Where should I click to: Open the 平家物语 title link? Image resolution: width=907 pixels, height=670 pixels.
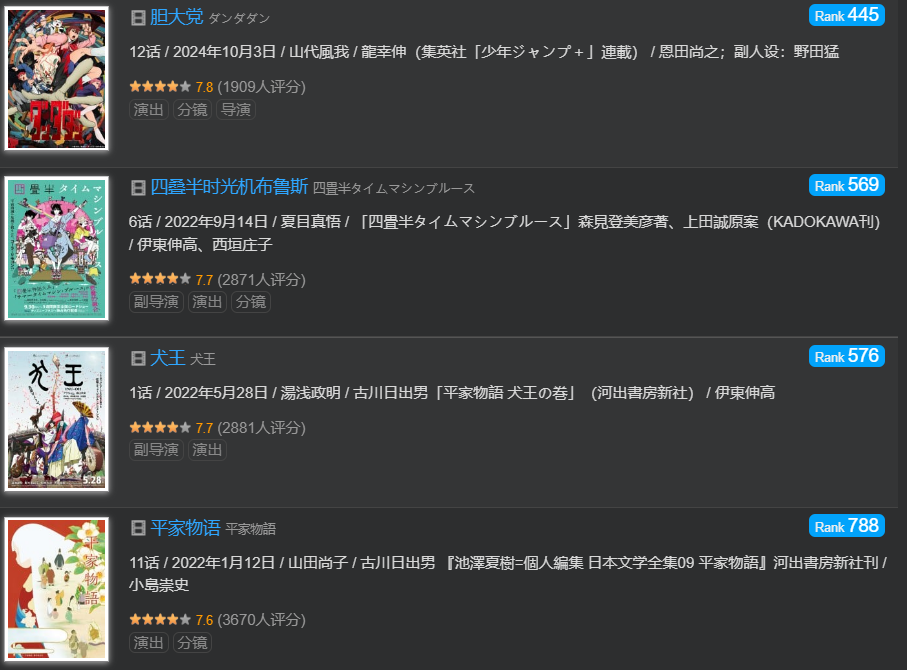coord(185,528)
